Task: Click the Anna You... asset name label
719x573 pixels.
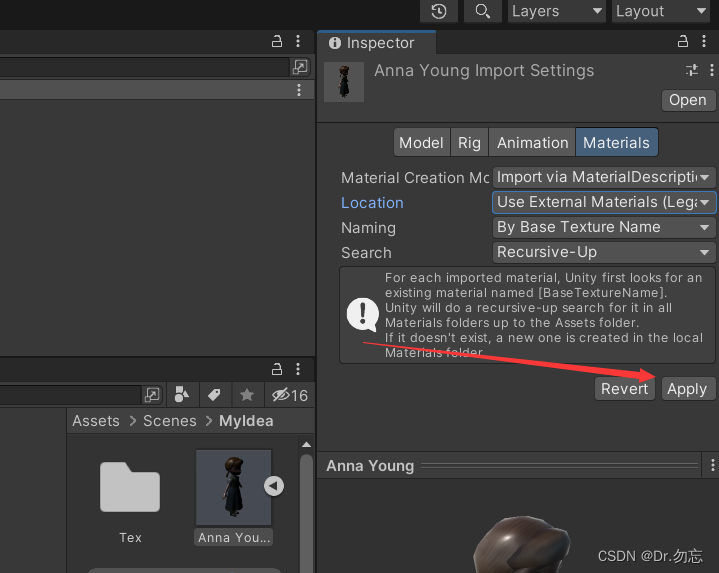Action: [x=234, y=537]
